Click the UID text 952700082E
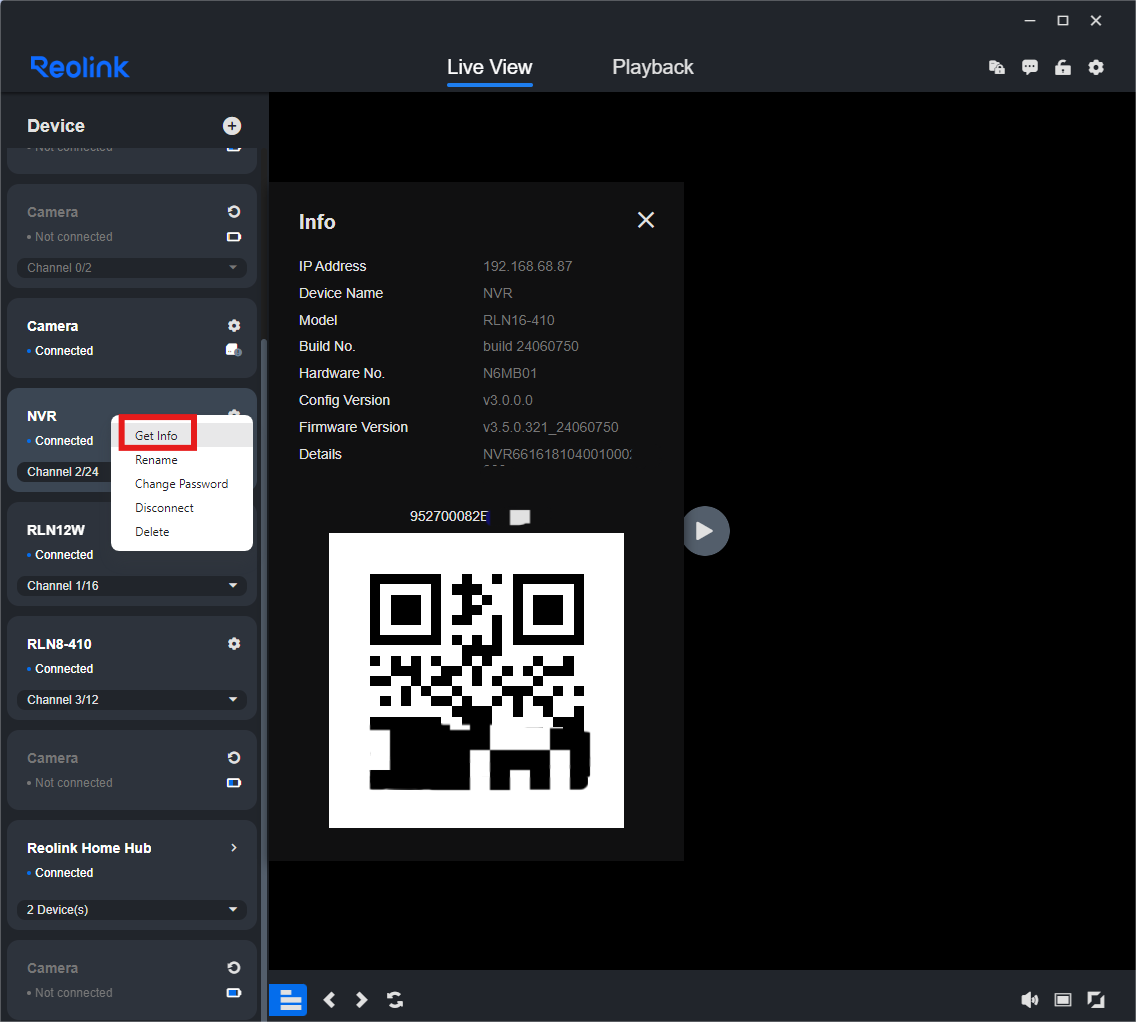Screen dimensions: 1136x1022 pyautogui.click(x=449, y=516)
